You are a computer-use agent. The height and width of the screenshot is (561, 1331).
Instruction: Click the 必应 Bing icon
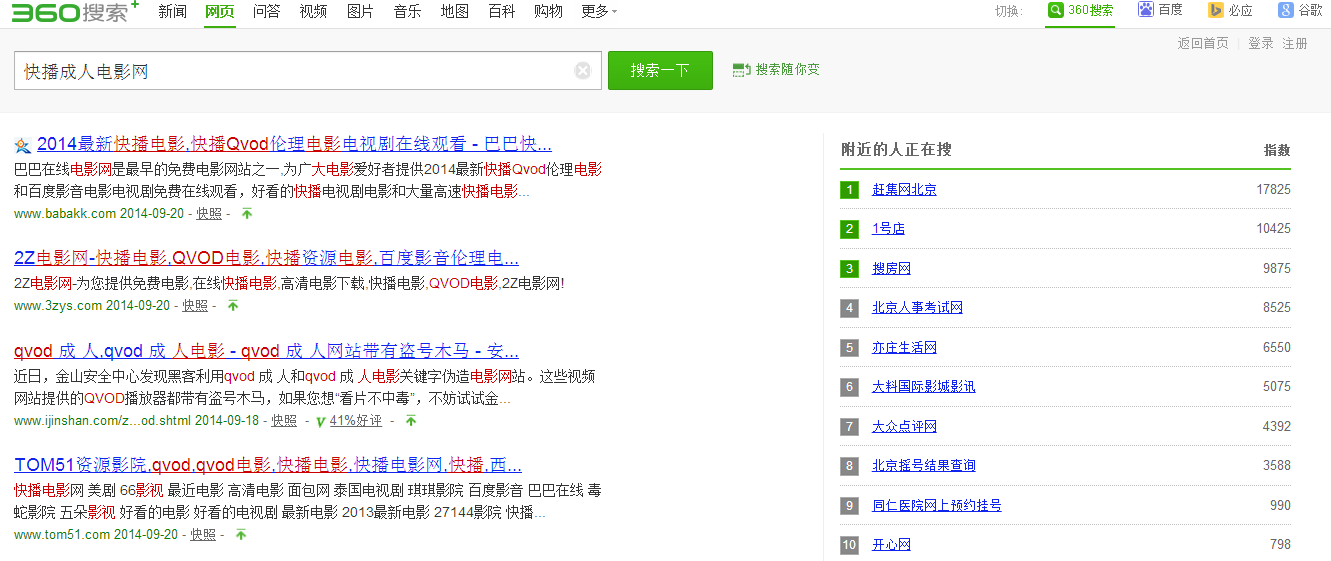pyautogui.click(x=1215, y=10)
